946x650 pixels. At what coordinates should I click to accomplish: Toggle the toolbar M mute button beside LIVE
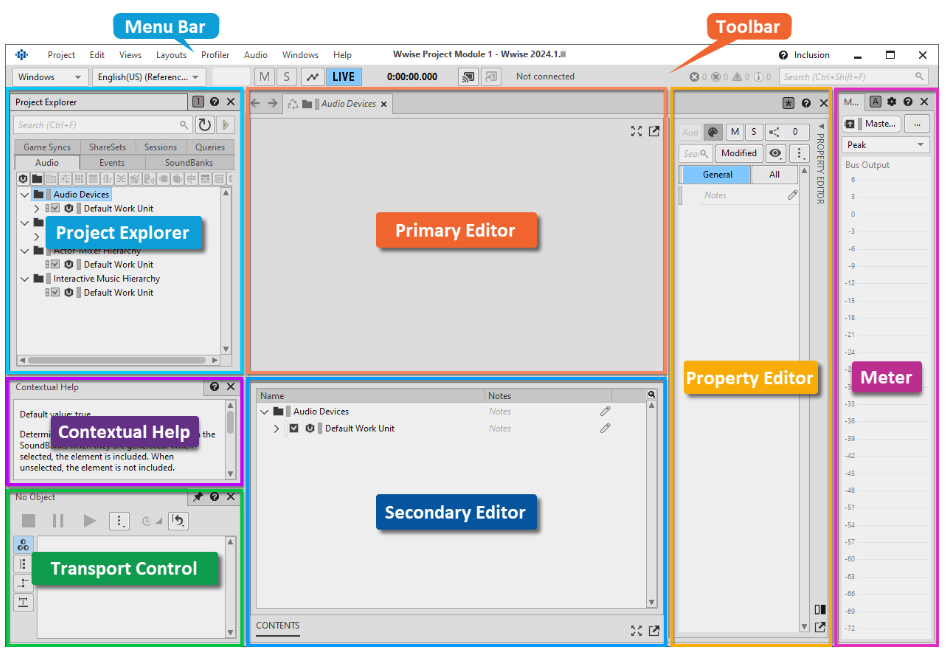point(264,77)
